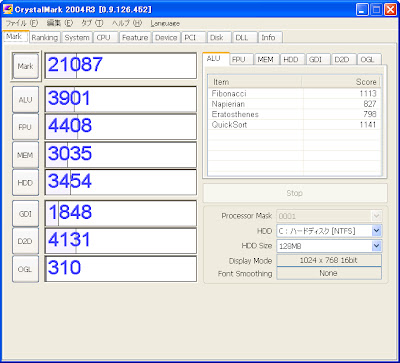Switch to the CPU tab
Image resolution: width=400 pixels, height=363 pixels.
click(105, 38)
